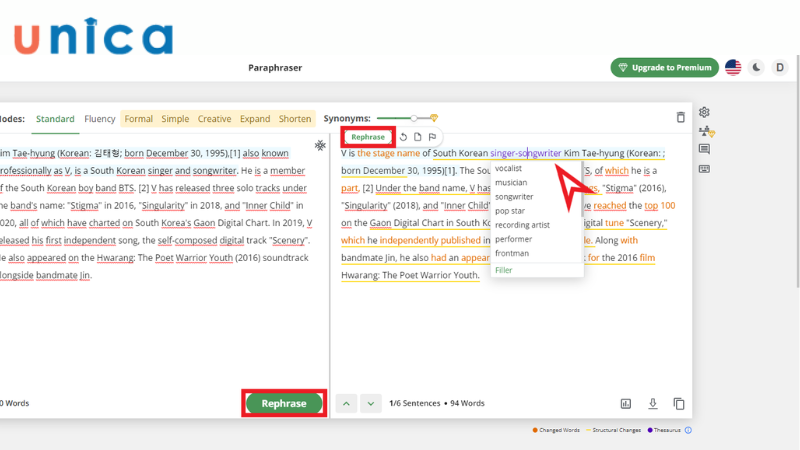
Task: Open the premium compare modes icon
Action: click(707, 132)
